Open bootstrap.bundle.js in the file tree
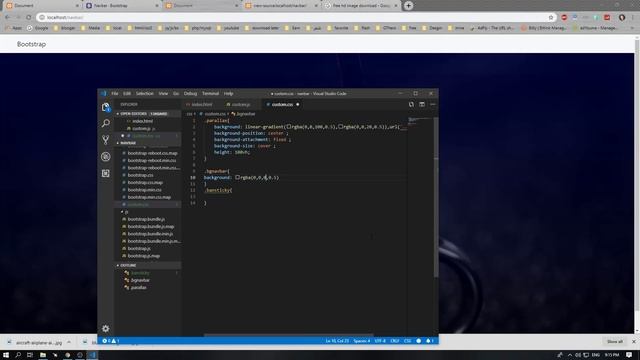Screen dimensions: 640x360 tap(146, 219)
